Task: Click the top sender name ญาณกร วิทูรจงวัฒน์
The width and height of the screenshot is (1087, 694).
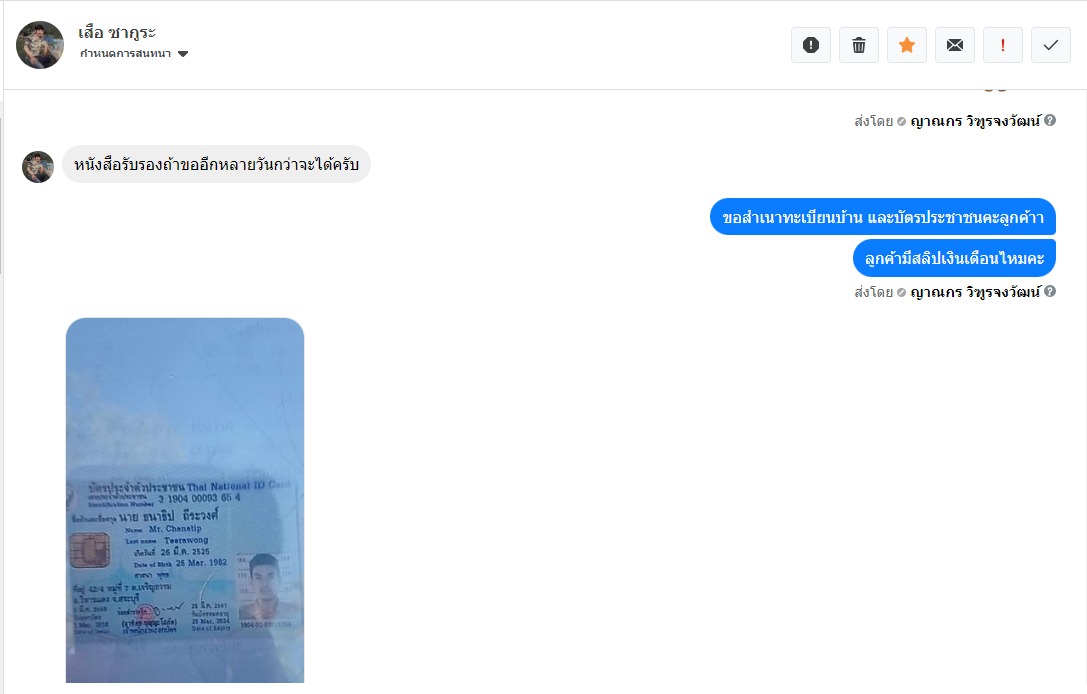Action: pyautogui.click(x=975, y=121)
